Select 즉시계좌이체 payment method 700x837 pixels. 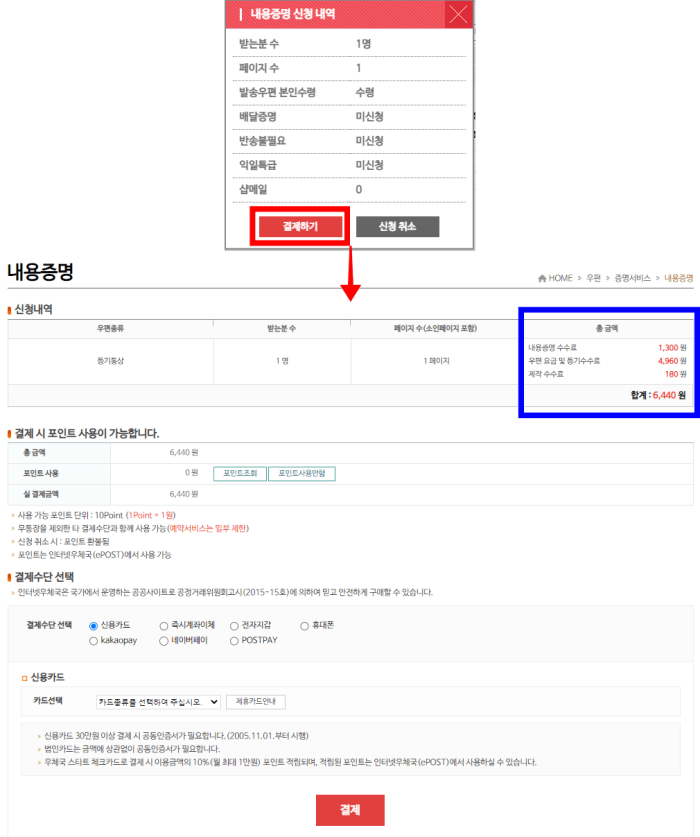tap(164, 626)
